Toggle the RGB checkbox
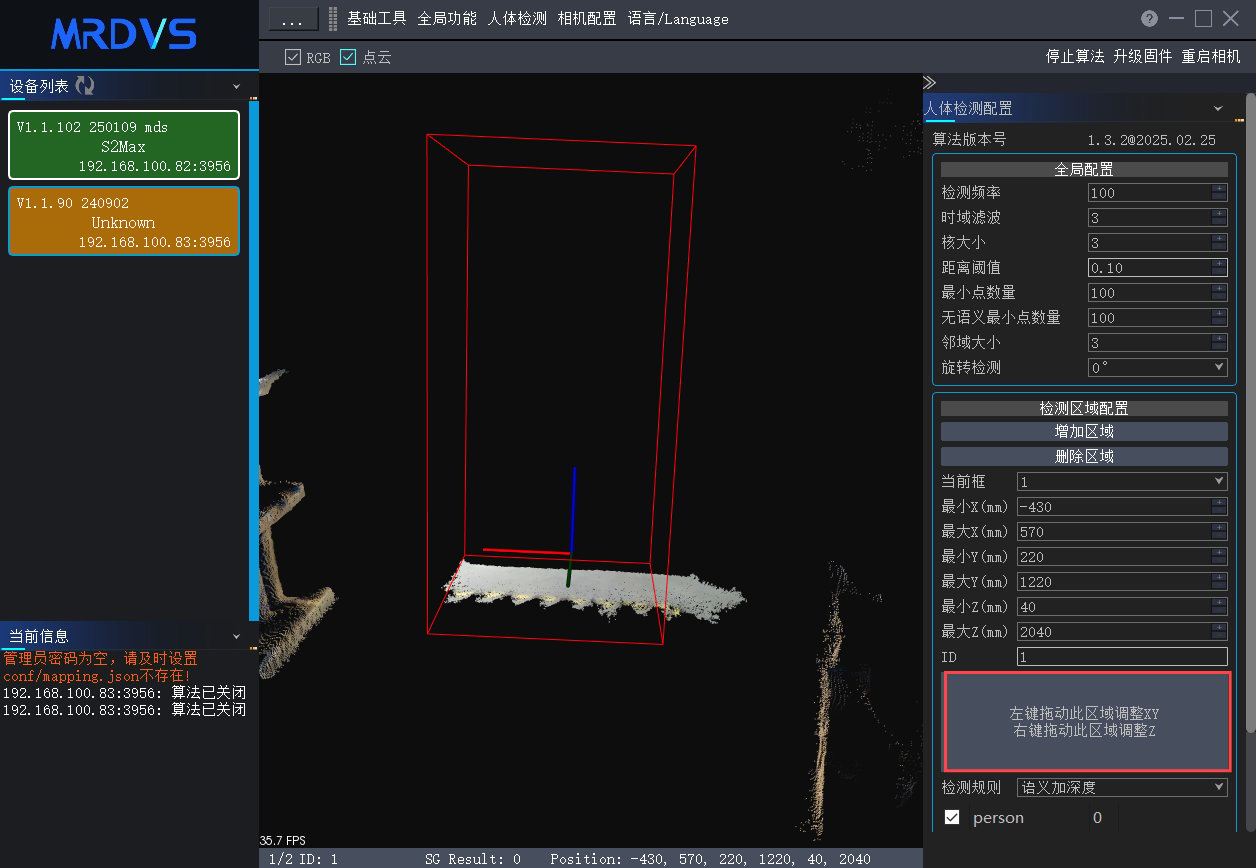The width and height of the screenshot is (1256, 868). [293, 58]
